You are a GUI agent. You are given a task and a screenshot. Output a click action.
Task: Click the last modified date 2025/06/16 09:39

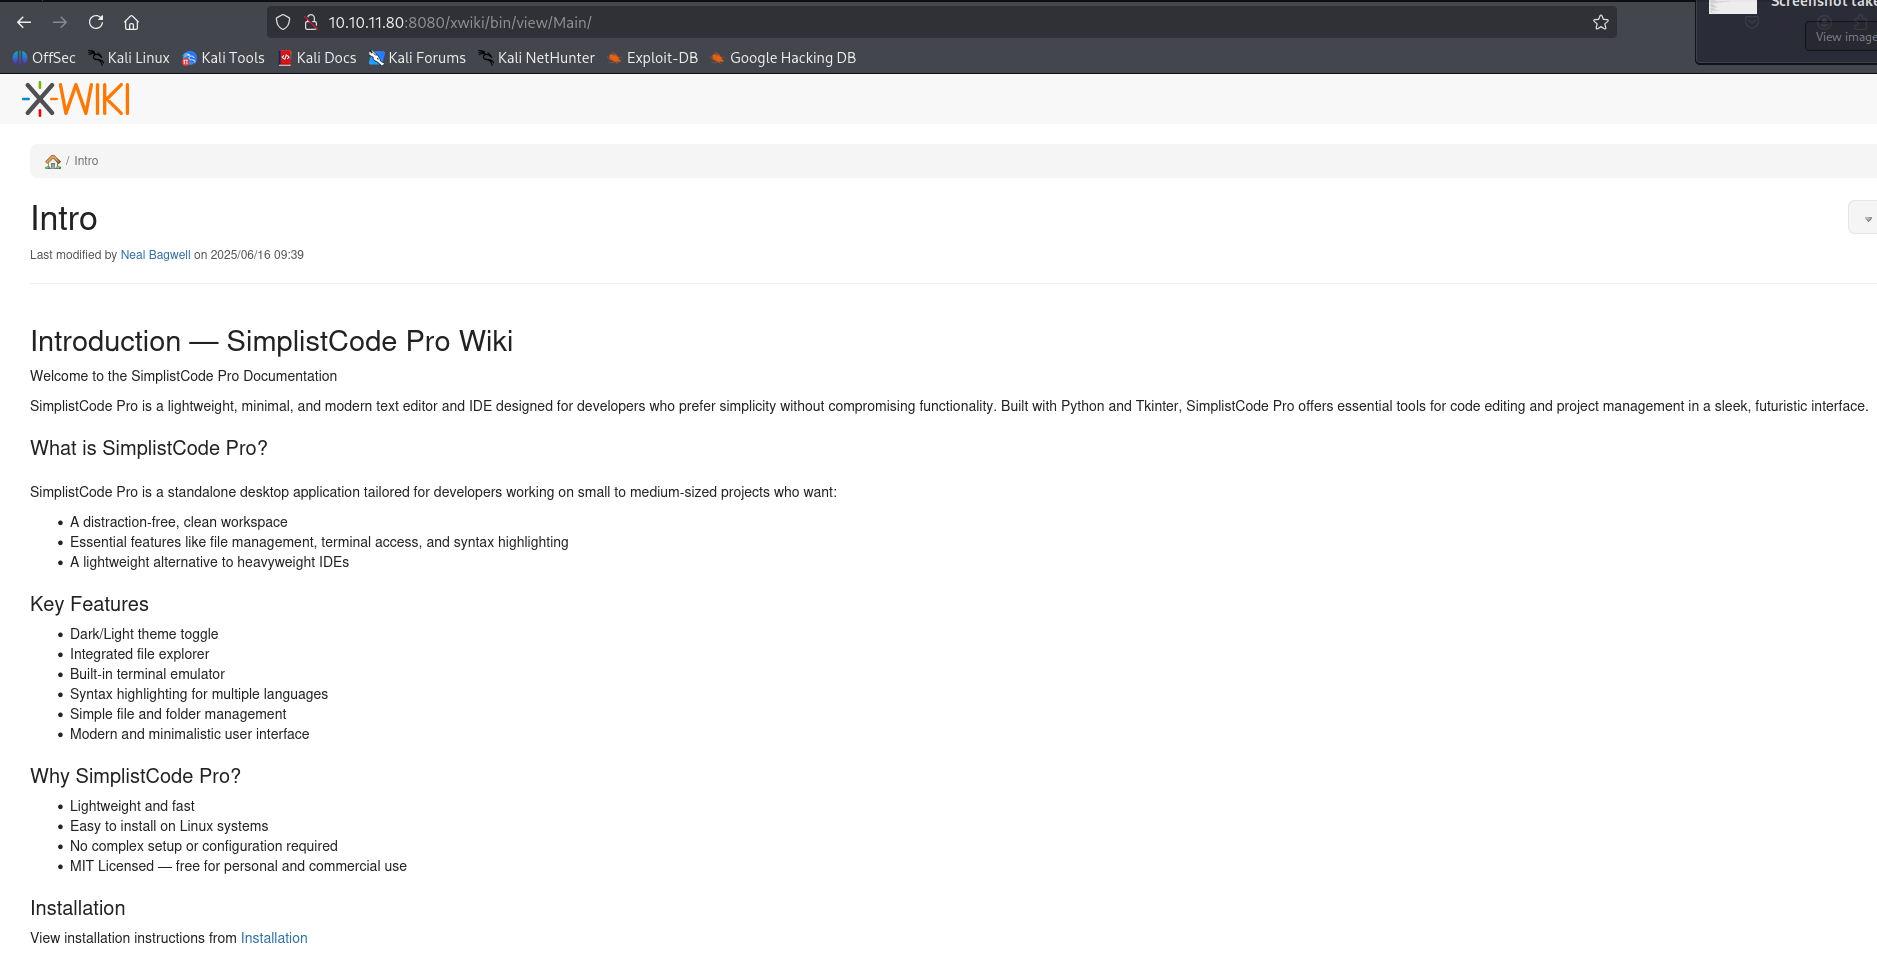pyautogui.click(x=257, y=255)
